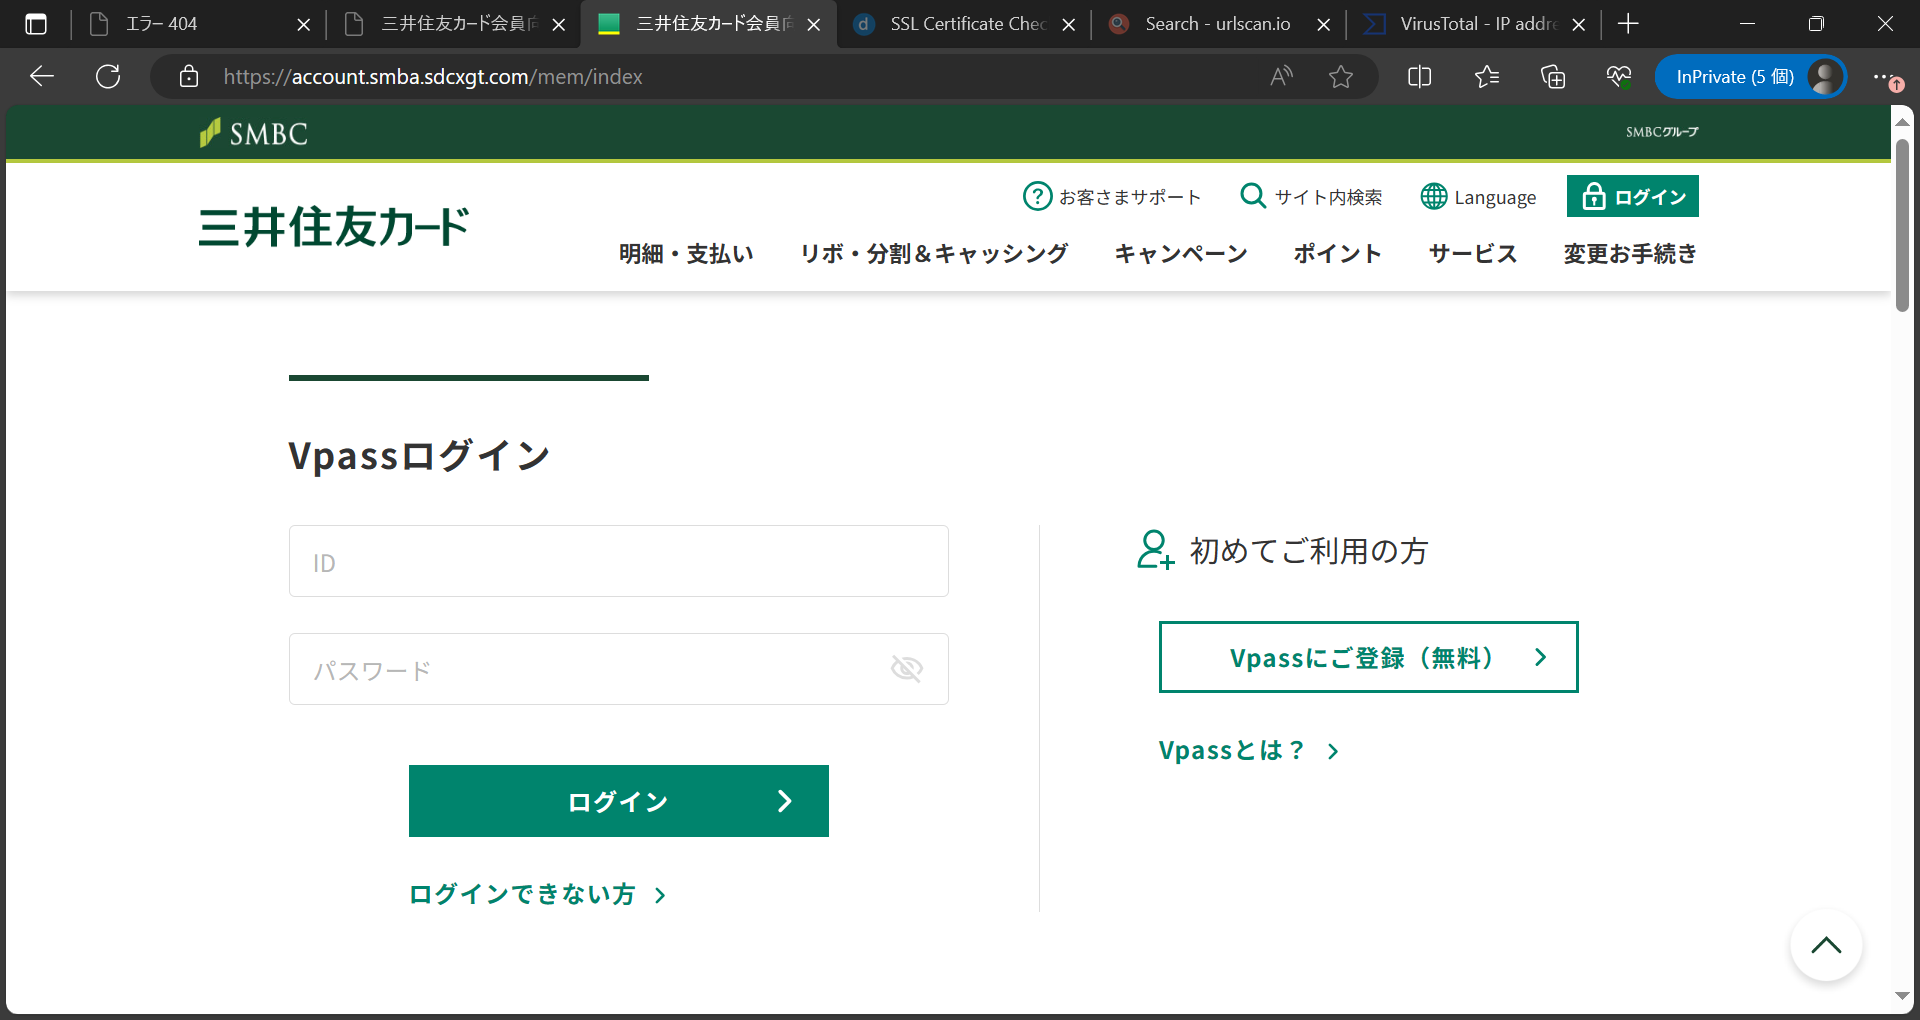Switch to SSL Certificate Checker tab
This screenshot has height=1020, width=1920.
coord(962,24)
